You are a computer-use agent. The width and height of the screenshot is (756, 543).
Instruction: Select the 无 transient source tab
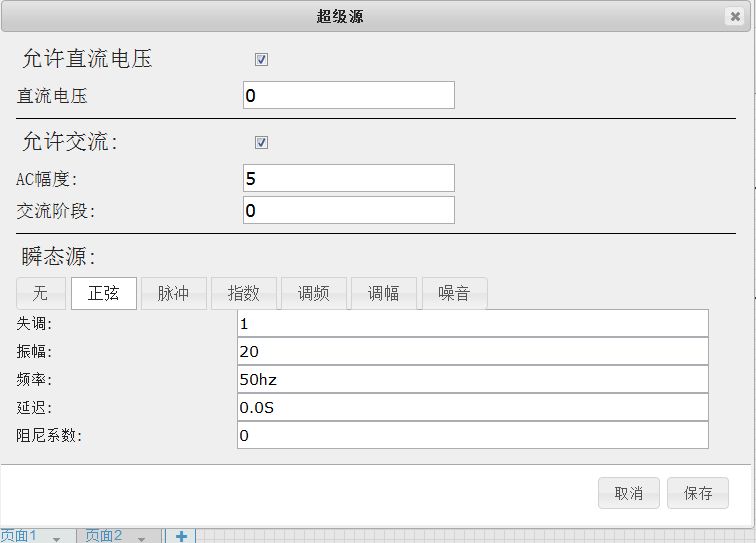(41, 293)
